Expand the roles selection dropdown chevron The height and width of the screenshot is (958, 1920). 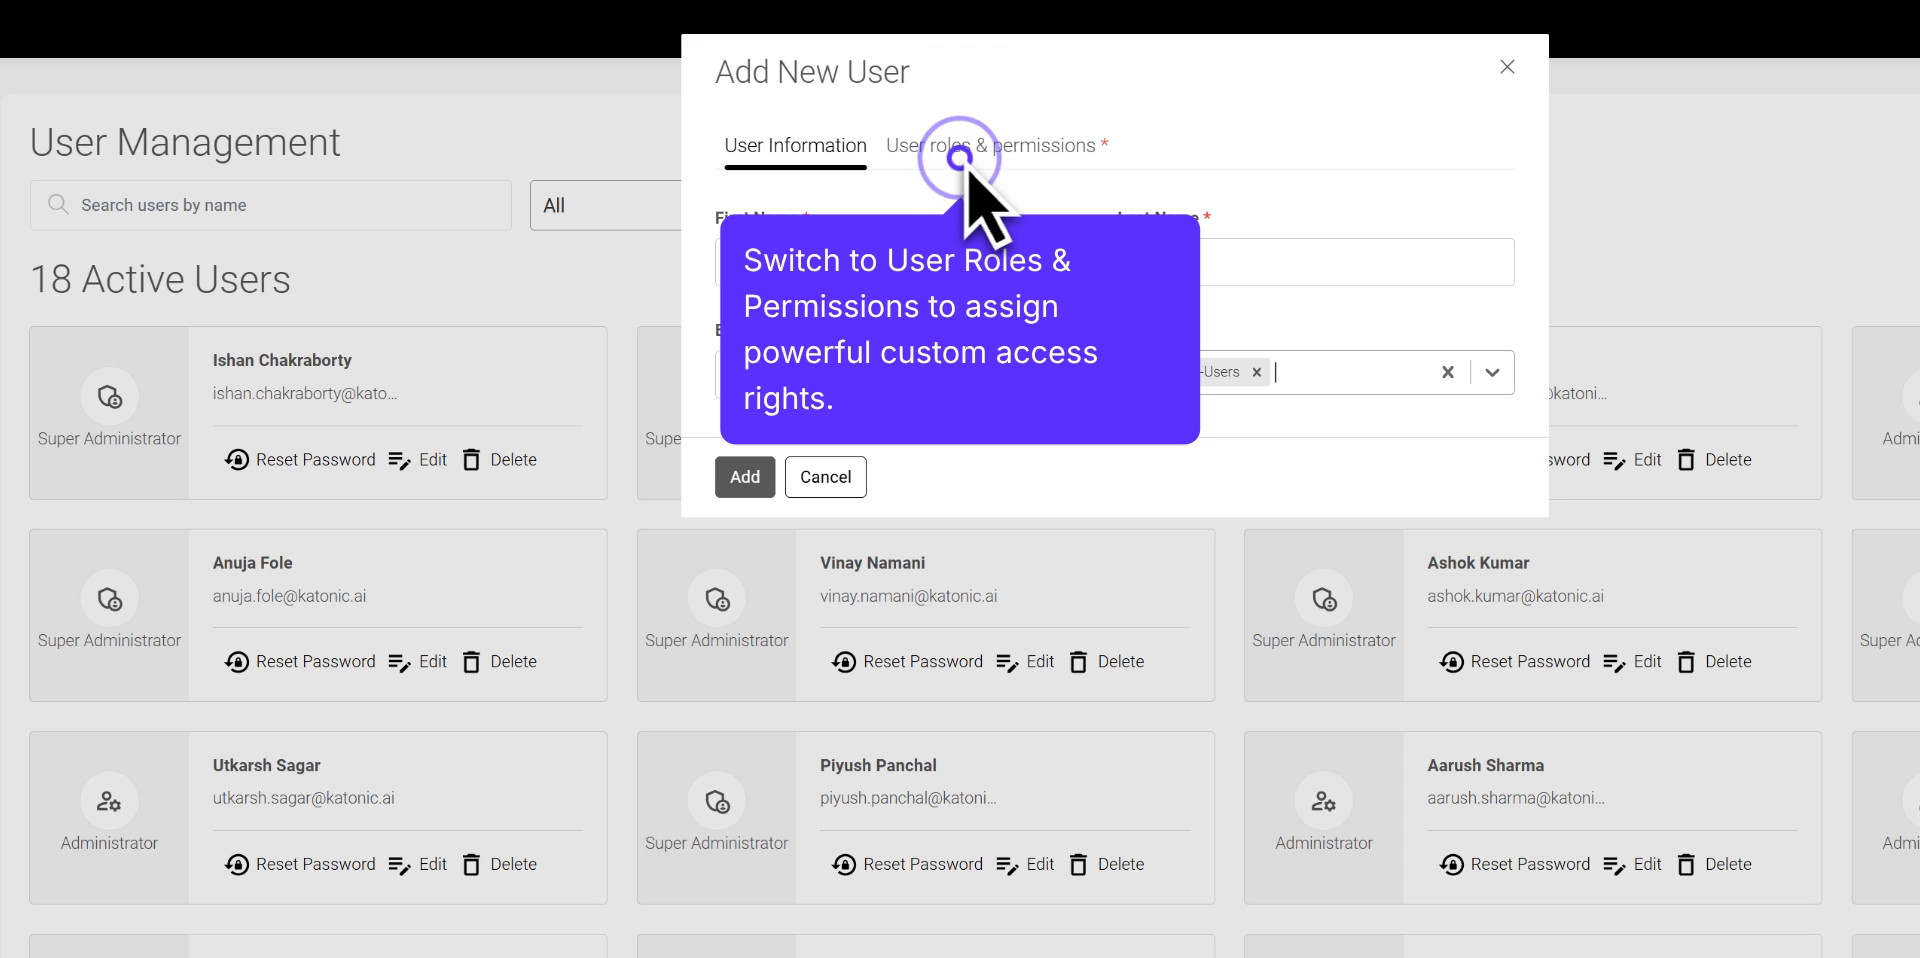[x=1491, y=372]
